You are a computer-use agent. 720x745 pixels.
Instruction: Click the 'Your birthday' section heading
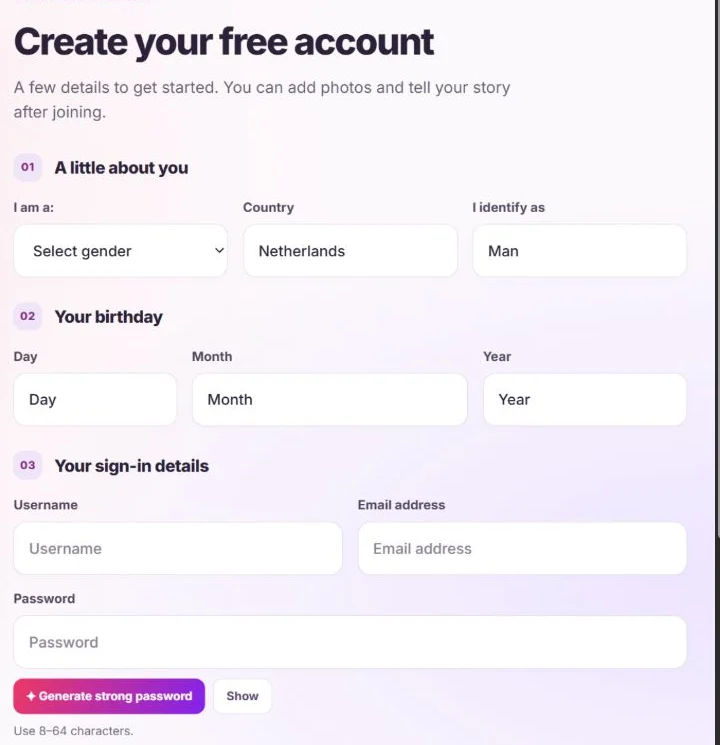pyautogui.click(x=108, y=317)
